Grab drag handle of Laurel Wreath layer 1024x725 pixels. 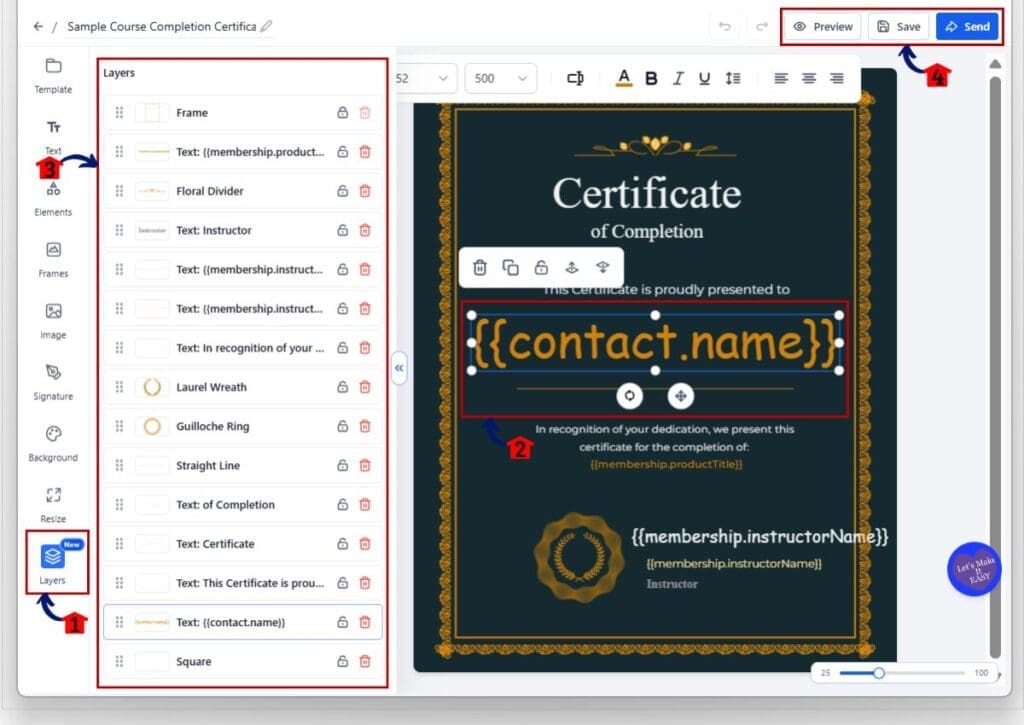(x=119, y=387)
